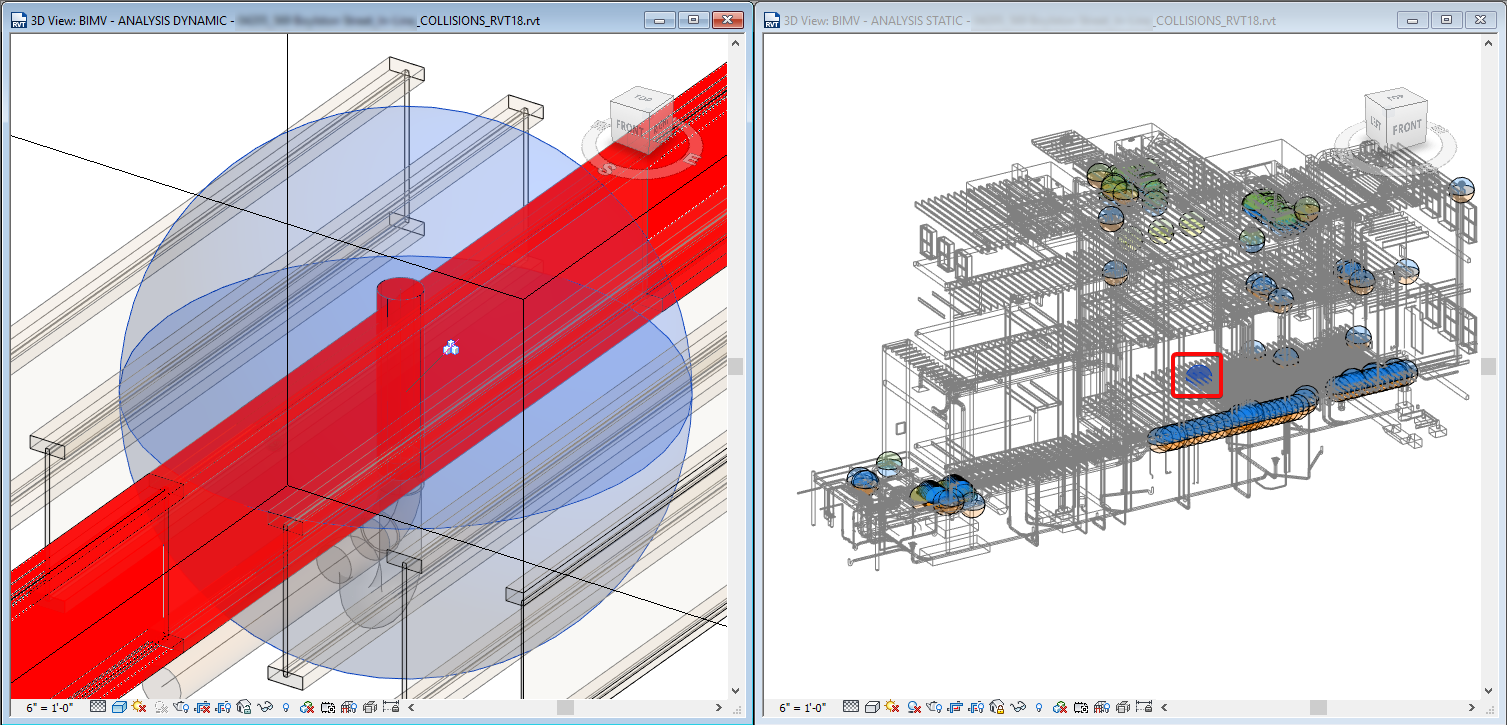The image size is (1507, 725).
Task: Toggle Shadows on in the static view
Action: point(912,706)
